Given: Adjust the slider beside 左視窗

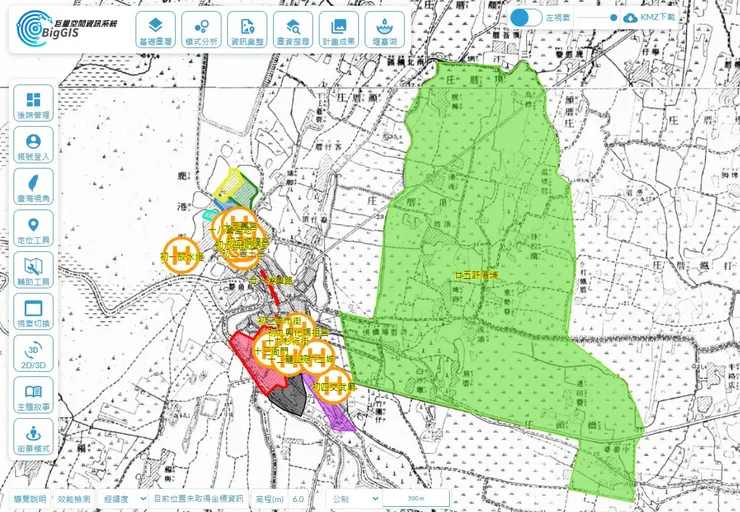Looking at the screenshot, I should 597,18.
